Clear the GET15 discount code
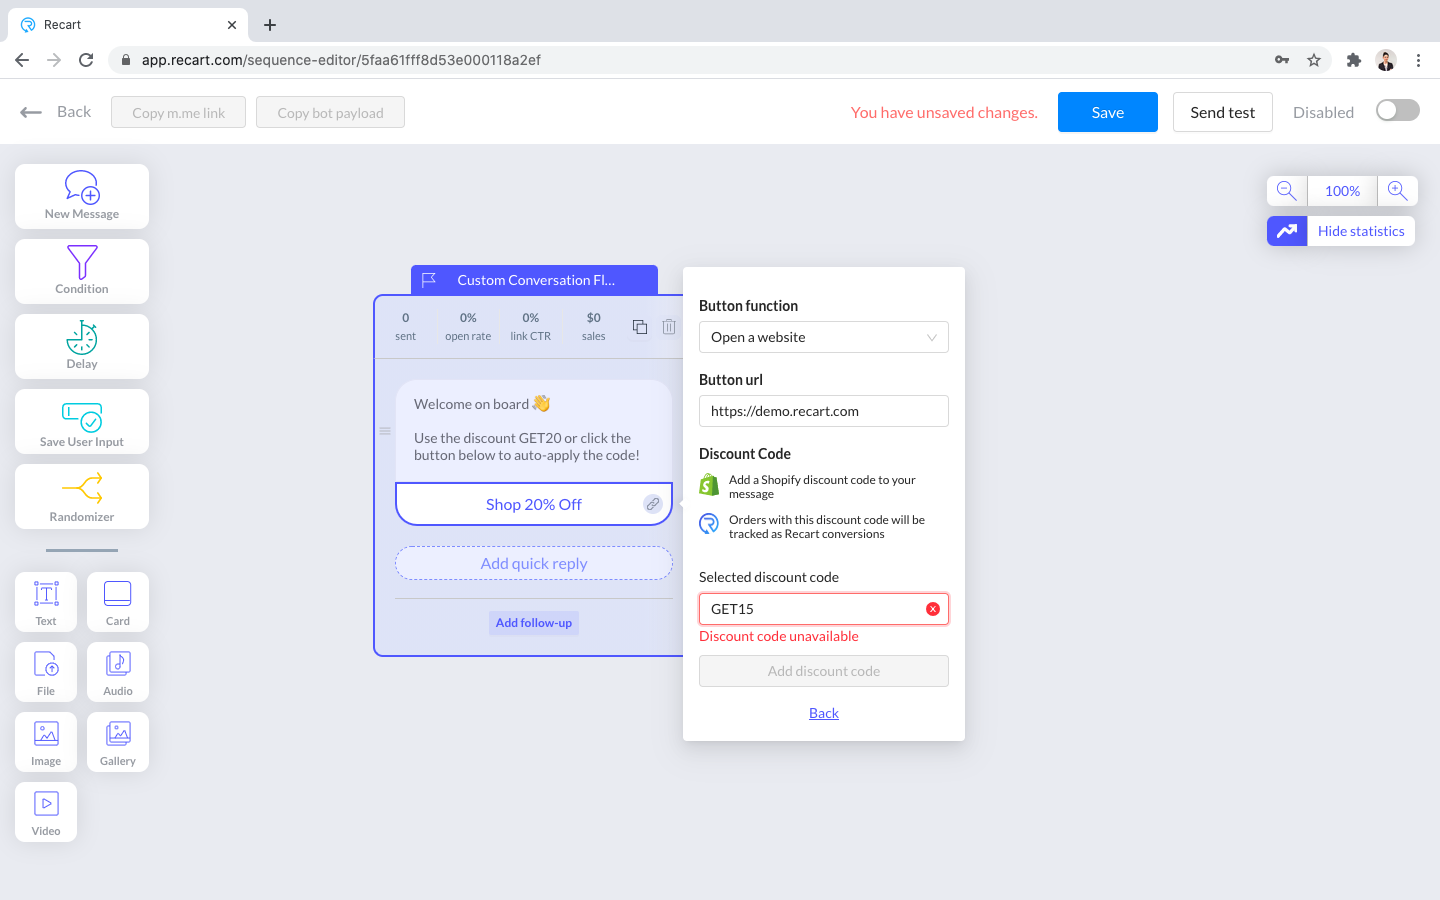1440x900 pixels. point(933,609)
